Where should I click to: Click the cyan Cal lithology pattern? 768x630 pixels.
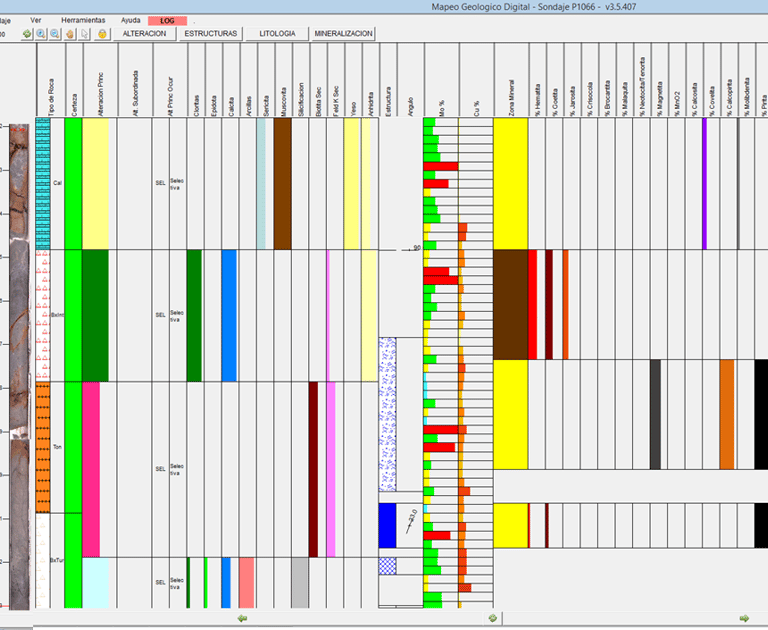tap(43, 184)
